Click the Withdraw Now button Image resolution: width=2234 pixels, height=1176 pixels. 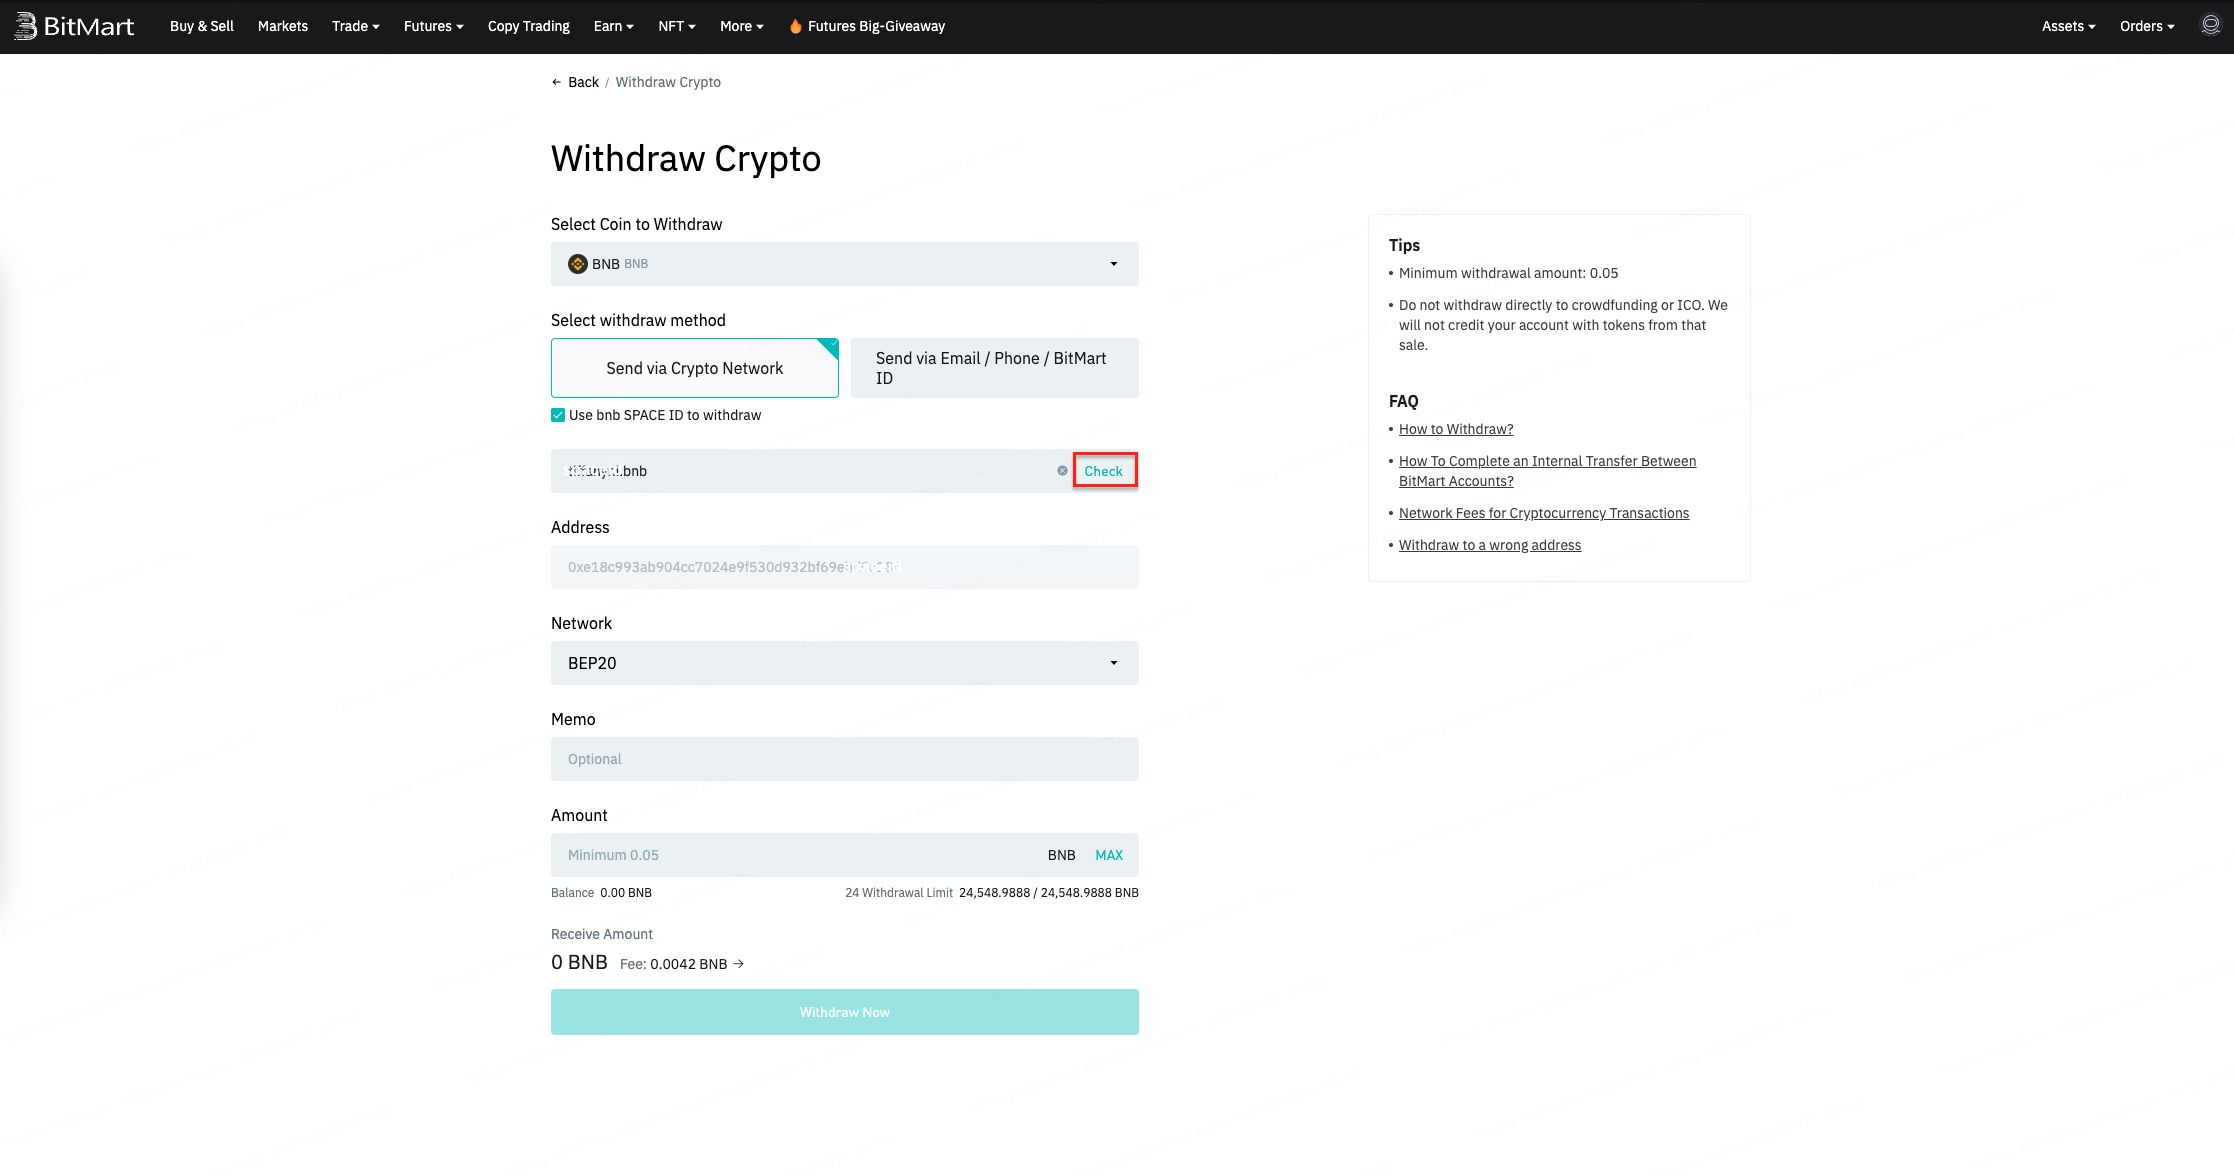(845, 1012)
